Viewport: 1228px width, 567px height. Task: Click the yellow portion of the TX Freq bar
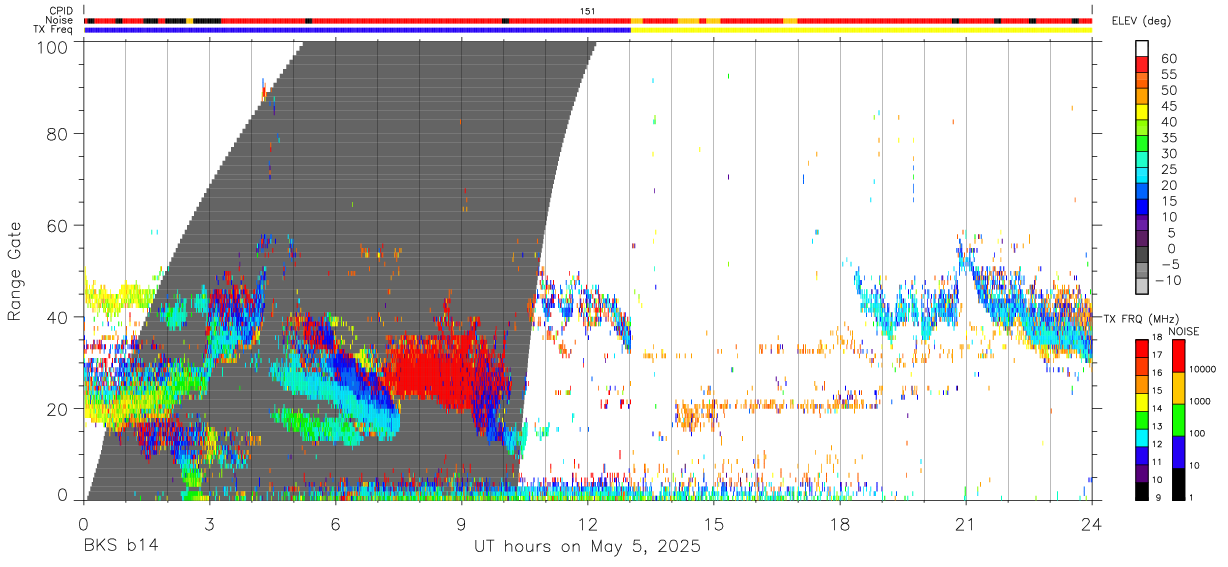pyautogui.click(x=861, y=30)
